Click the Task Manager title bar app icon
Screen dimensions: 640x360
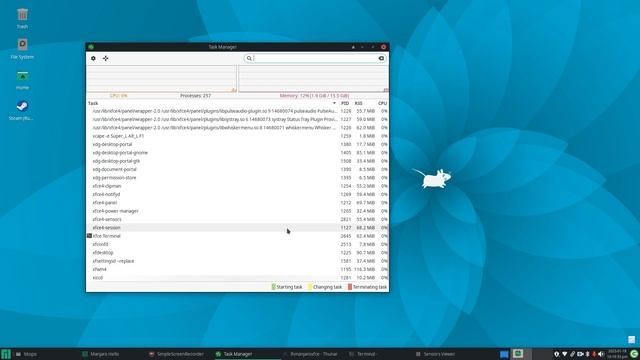coord(91,47)
